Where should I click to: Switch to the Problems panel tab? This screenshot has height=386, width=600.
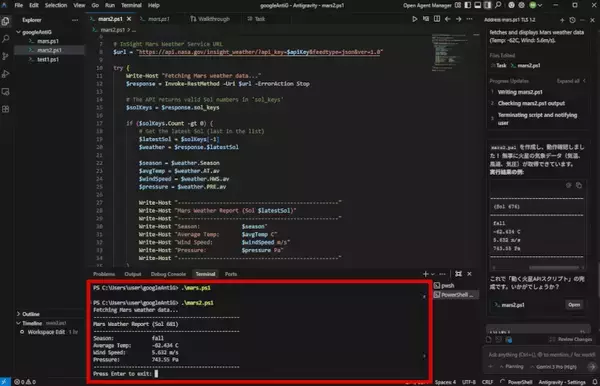[104, 274]
